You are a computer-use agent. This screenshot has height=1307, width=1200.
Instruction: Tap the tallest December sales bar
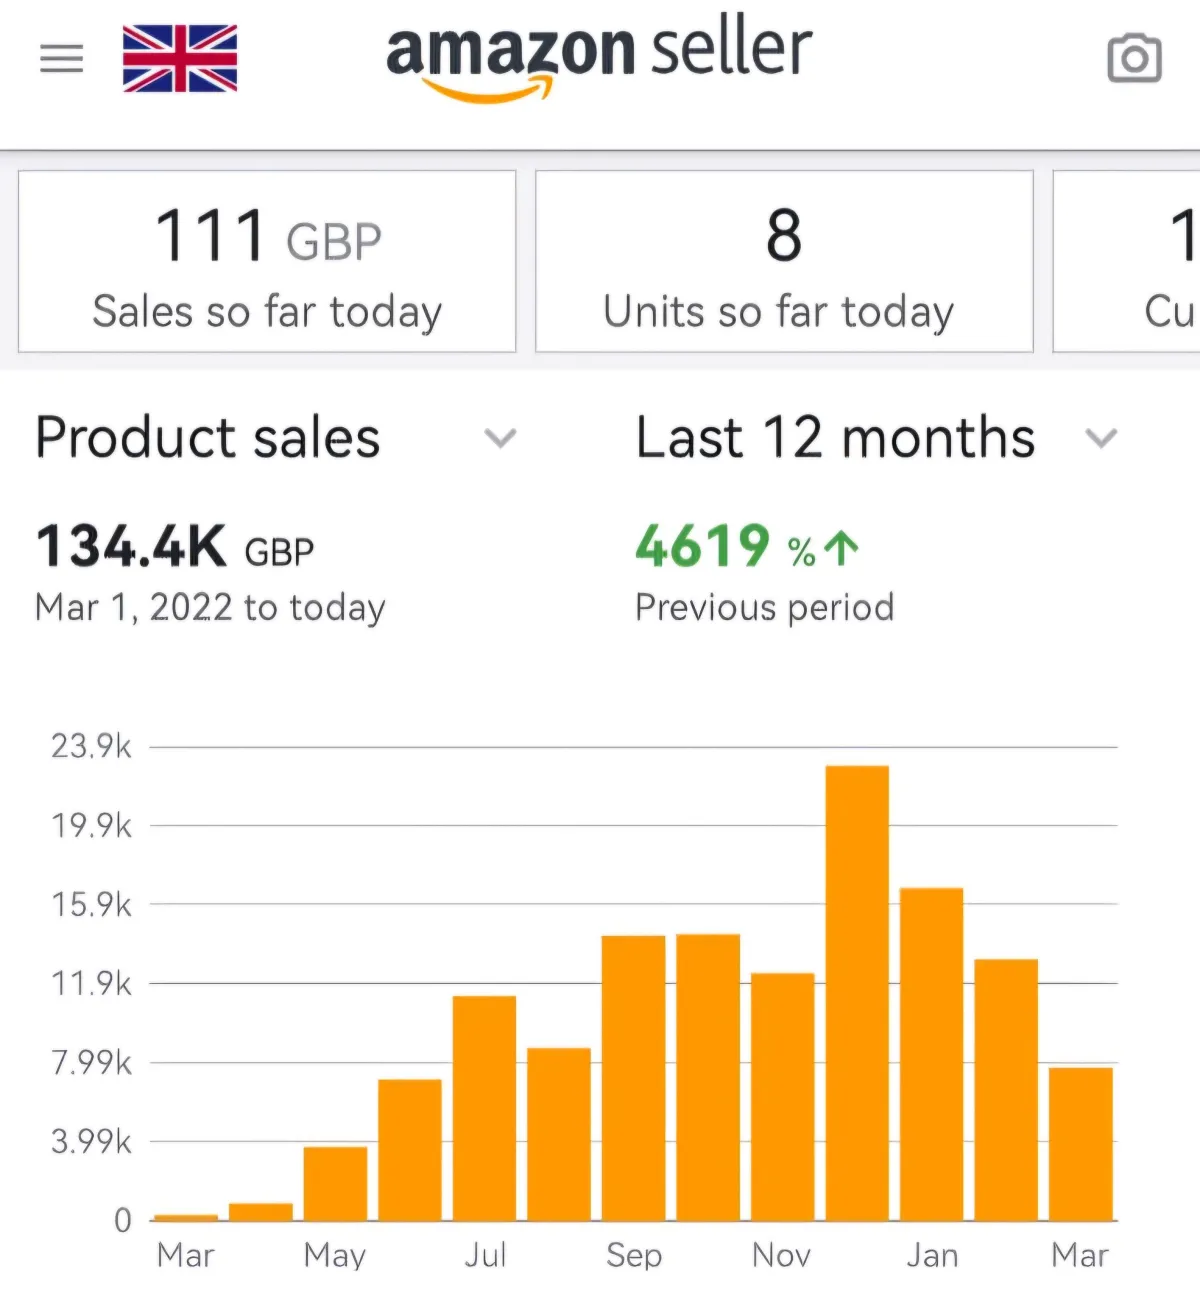point(857,992)
